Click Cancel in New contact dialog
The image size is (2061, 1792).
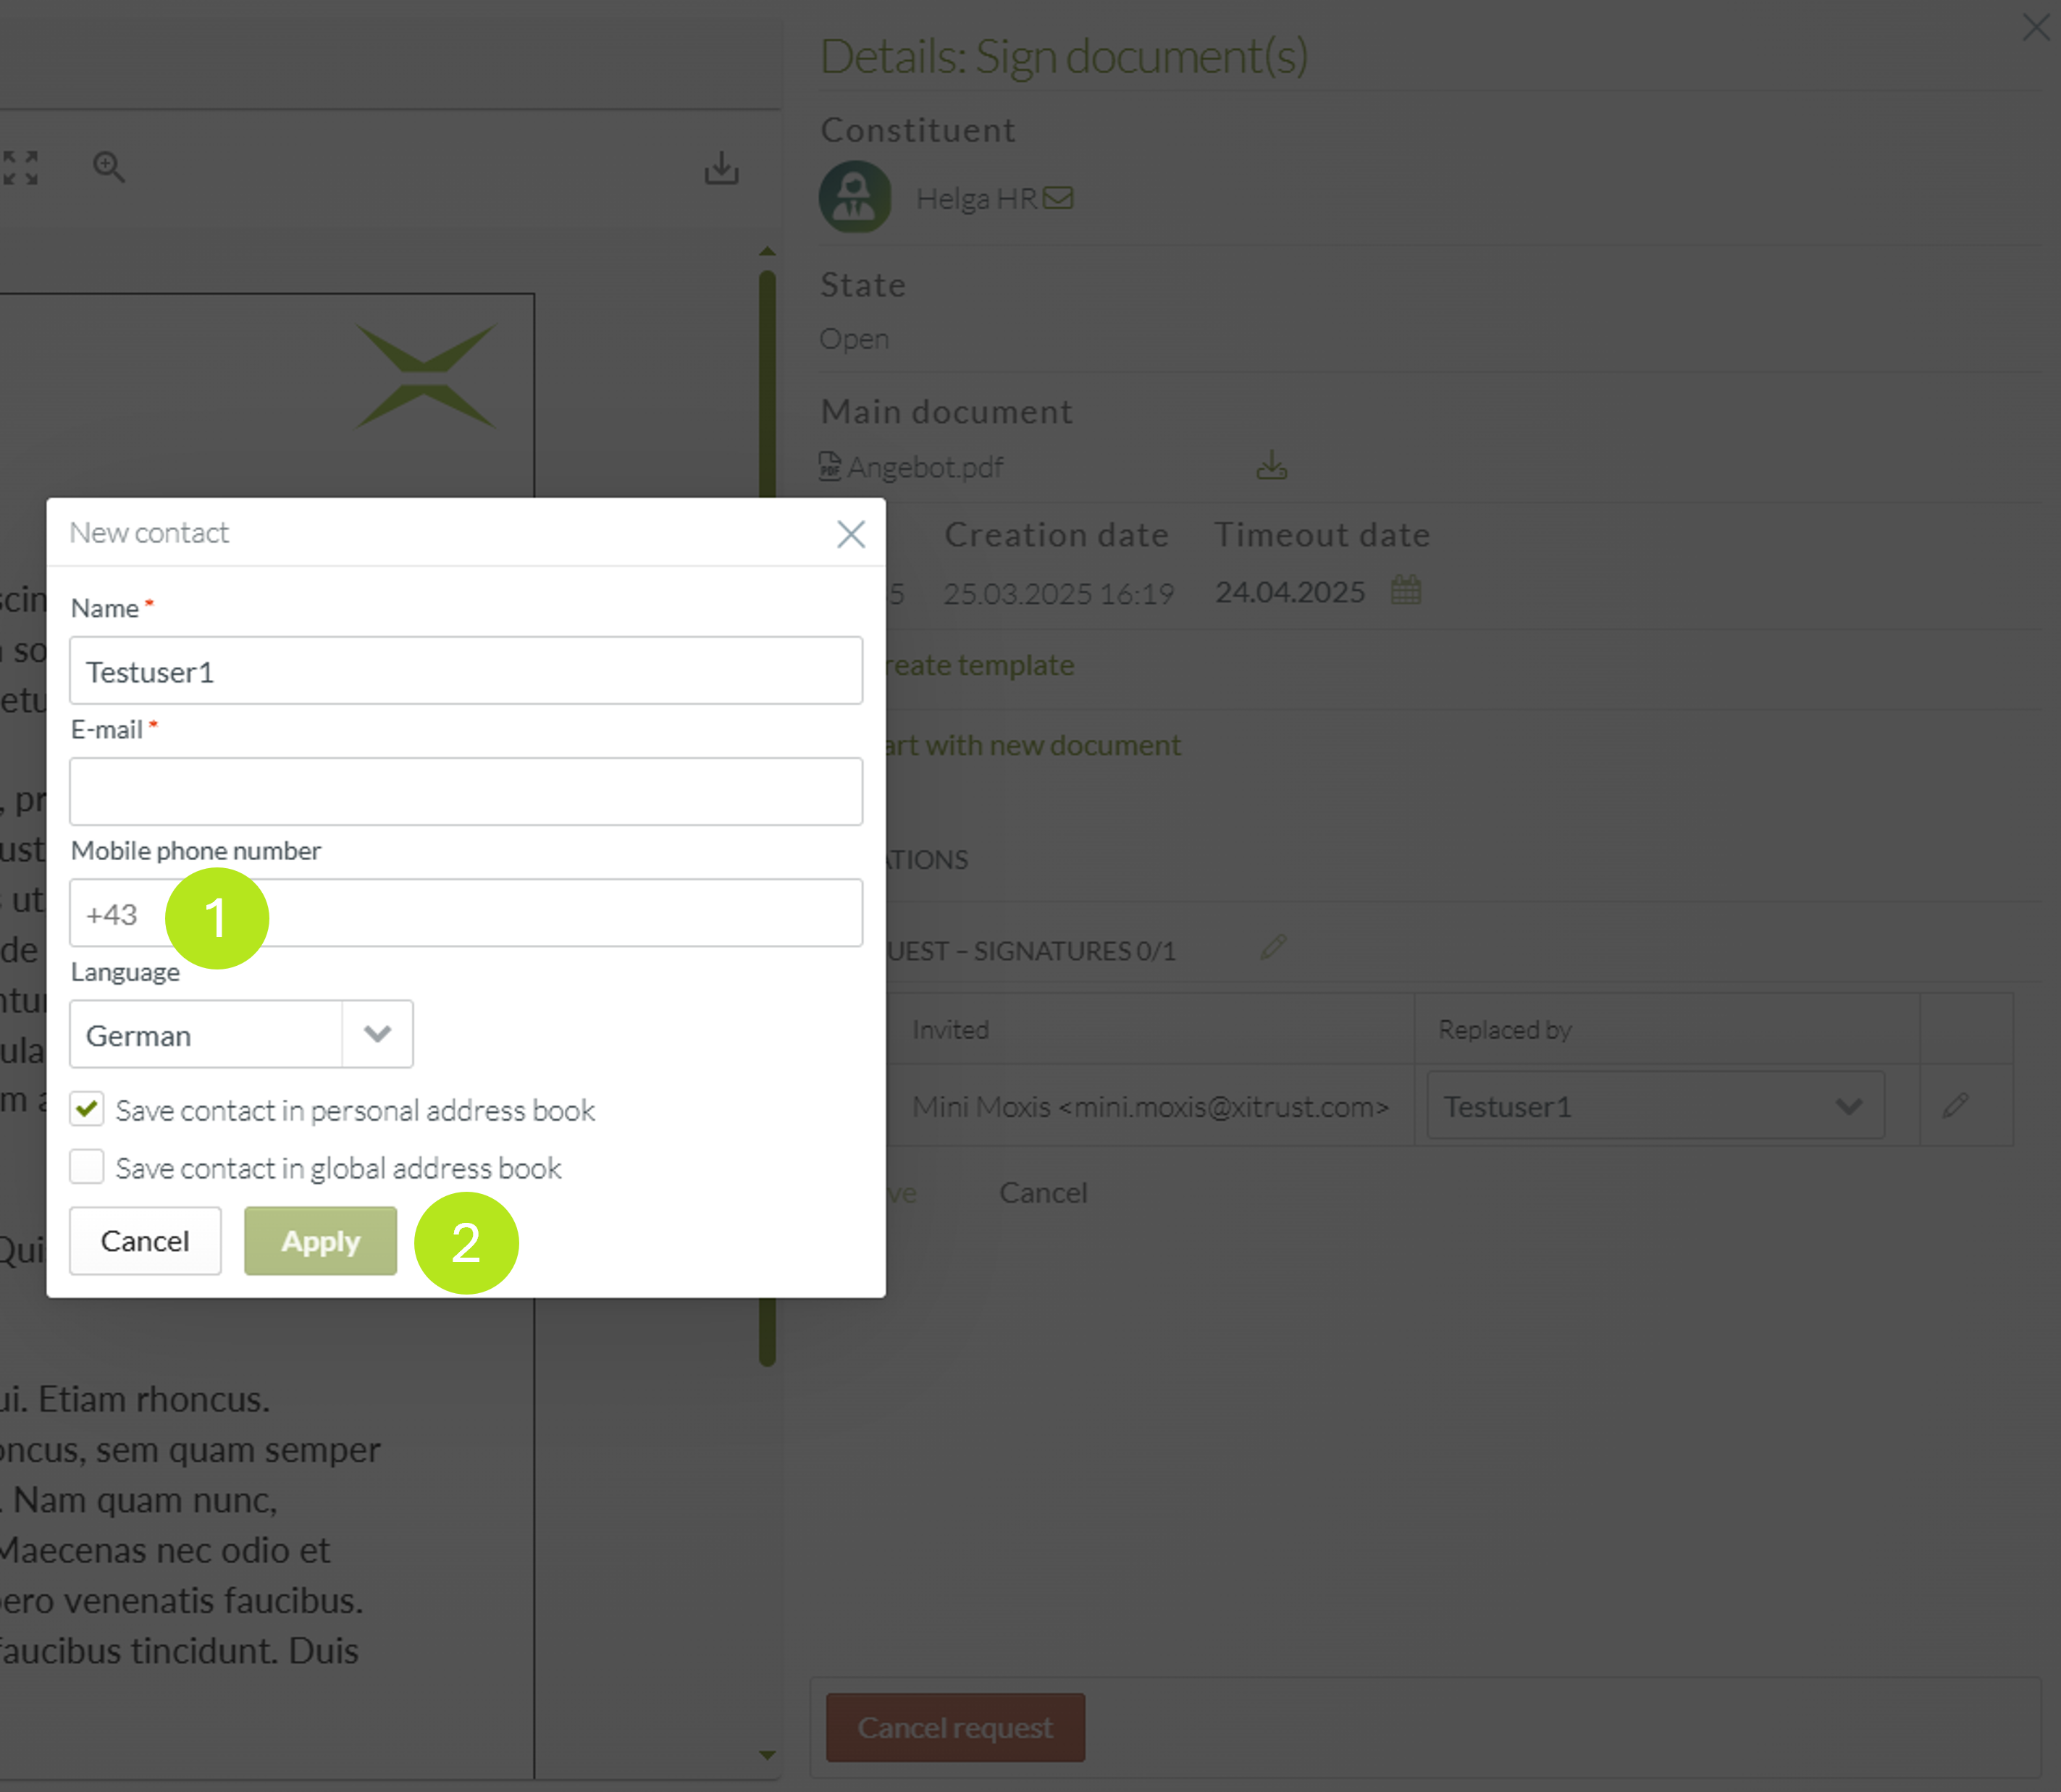coord(145,1241)
